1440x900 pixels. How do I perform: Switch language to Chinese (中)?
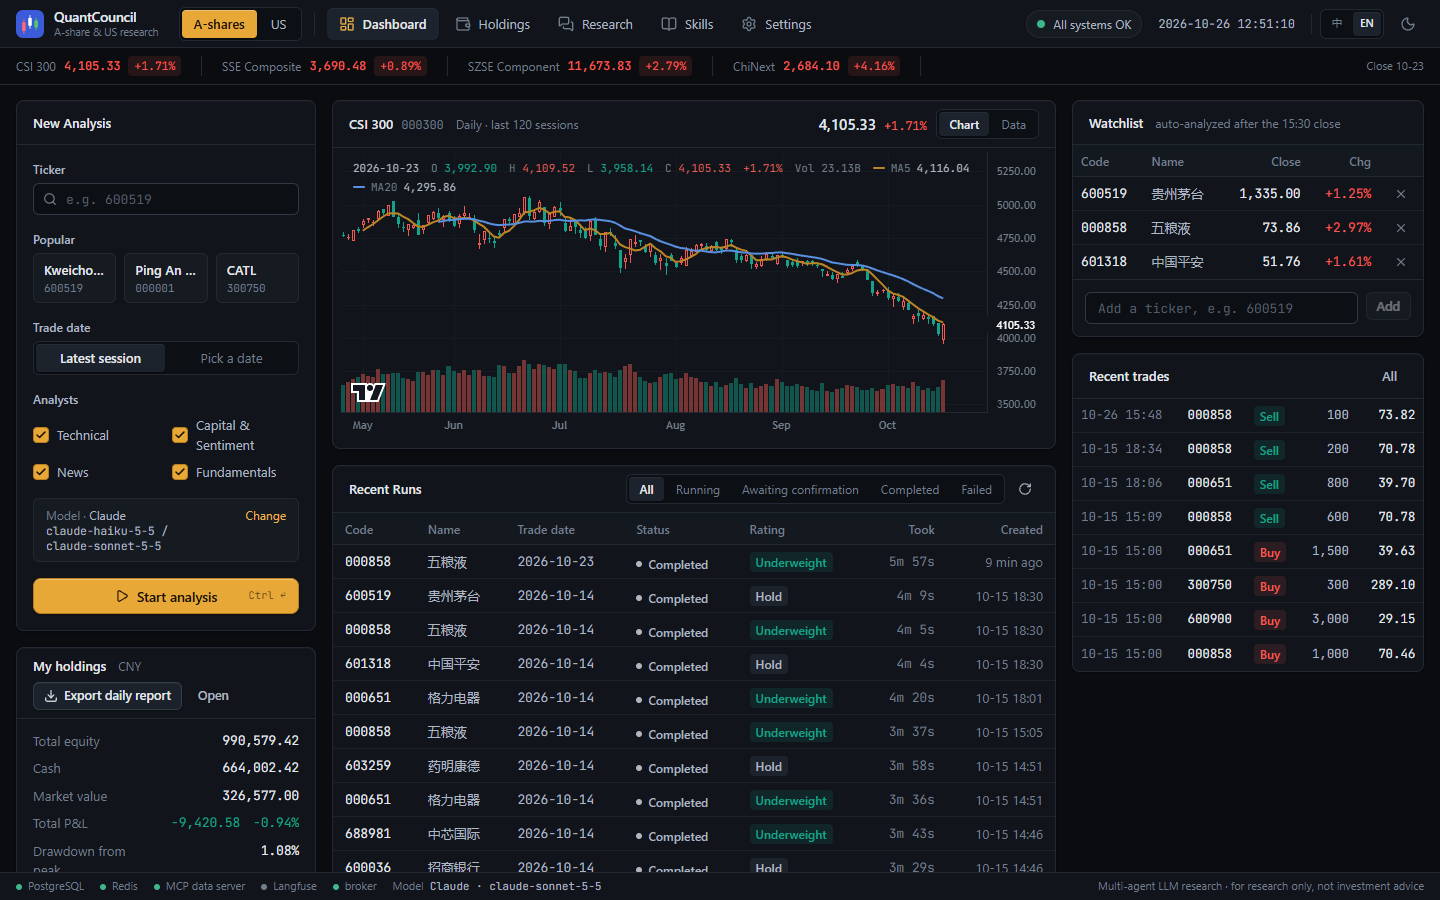(x=1337, y=23)
